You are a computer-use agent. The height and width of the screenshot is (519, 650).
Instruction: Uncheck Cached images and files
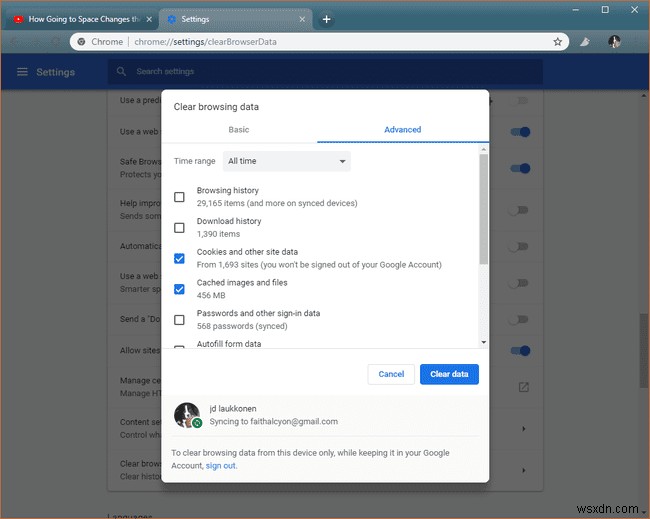tap(179, 289)
